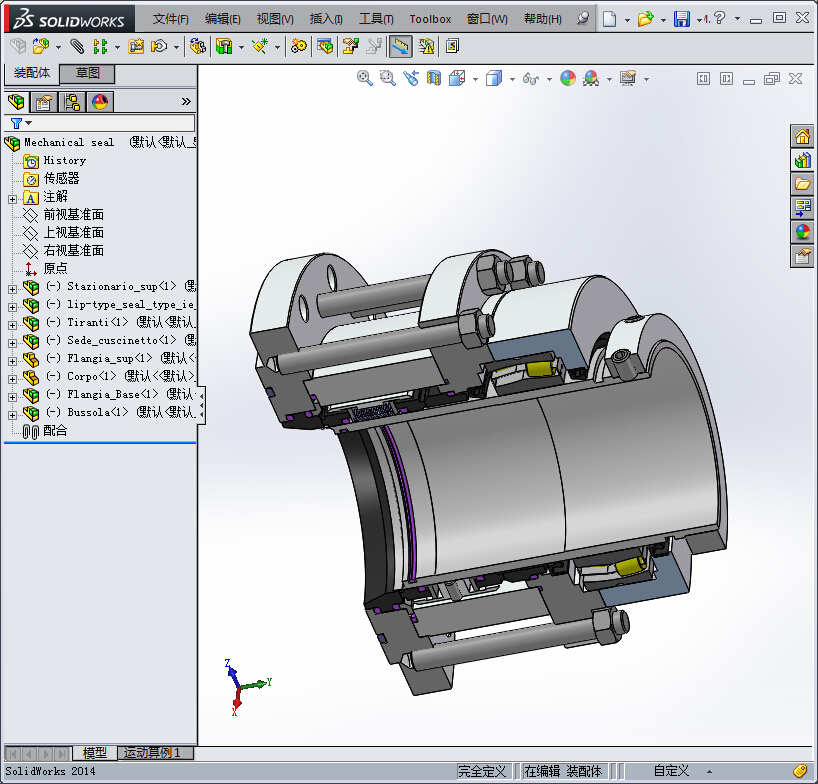Expand the Stazionario_sup<1> component
818x784 pixels.
(12, 287)
